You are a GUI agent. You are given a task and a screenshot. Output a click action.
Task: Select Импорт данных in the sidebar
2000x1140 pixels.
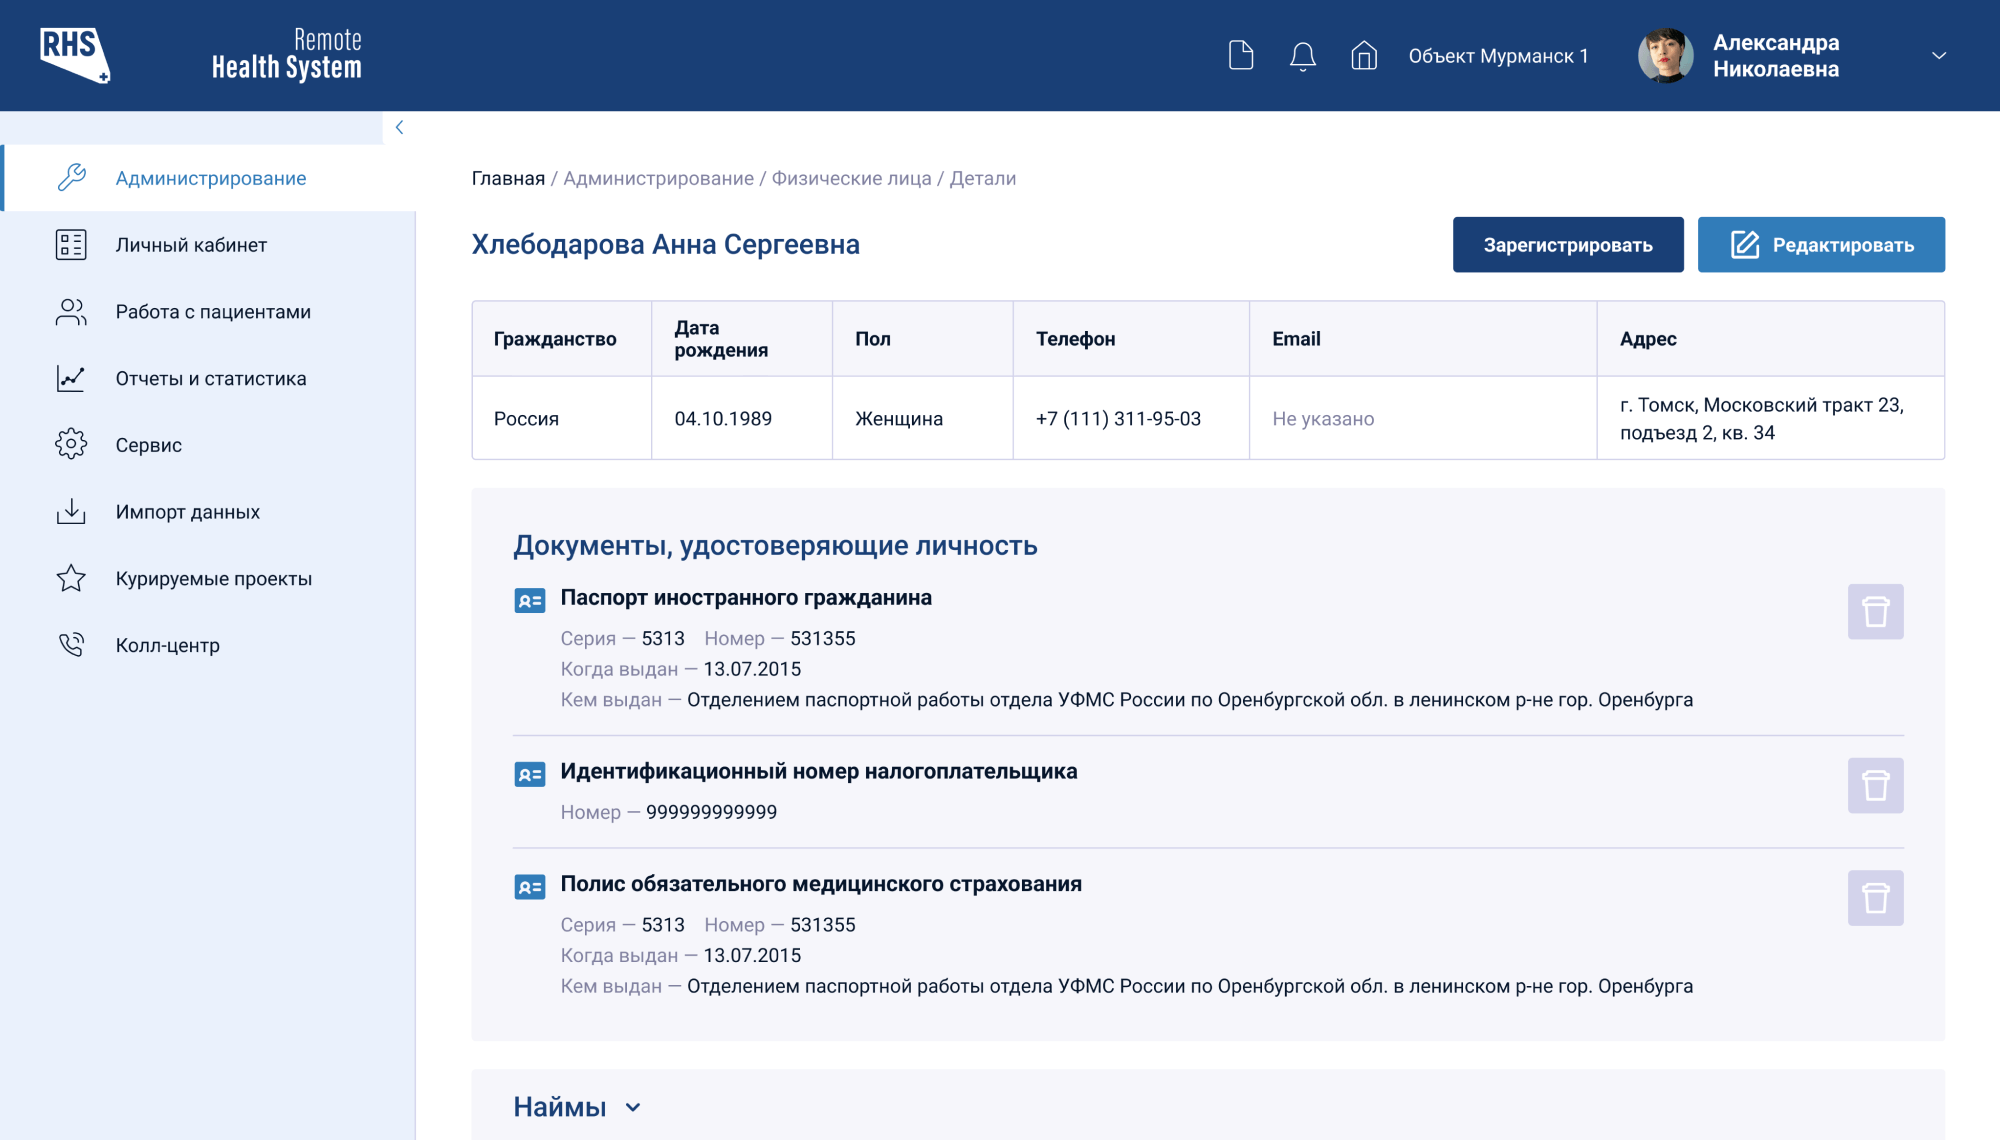tap(188, 512)
